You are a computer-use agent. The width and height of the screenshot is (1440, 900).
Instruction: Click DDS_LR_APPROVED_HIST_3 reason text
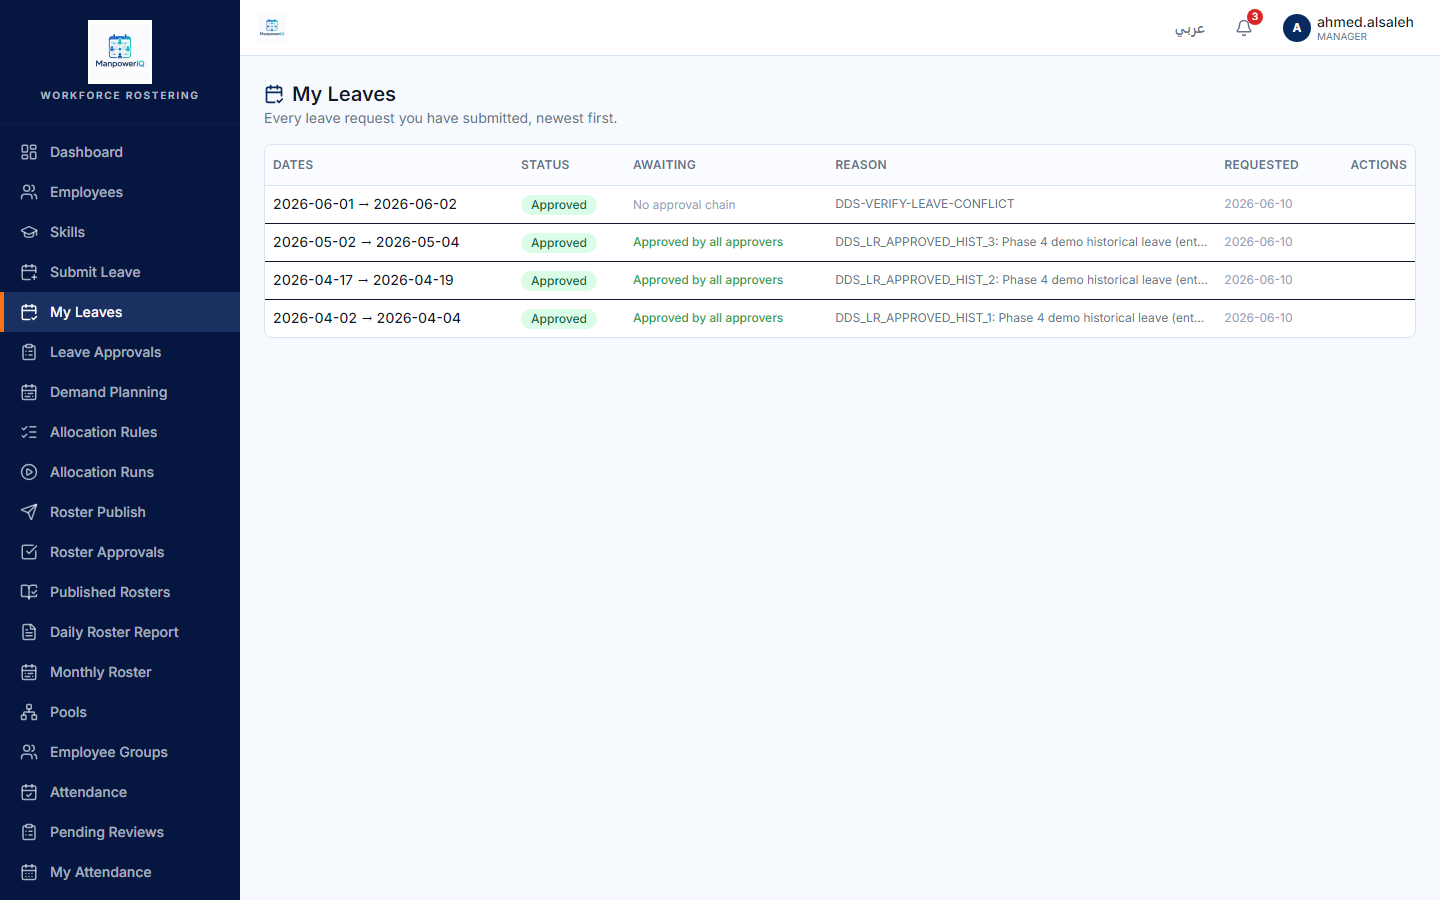point(1021,242)
